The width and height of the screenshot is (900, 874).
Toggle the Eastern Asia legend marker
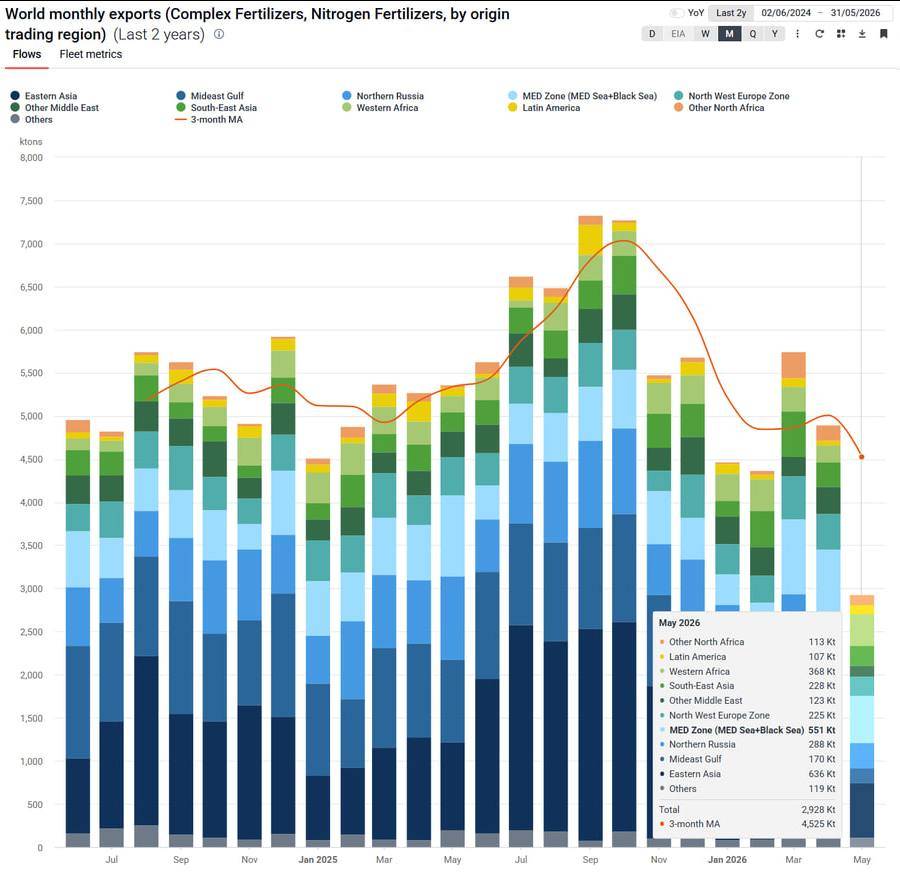tap(15, 96)
